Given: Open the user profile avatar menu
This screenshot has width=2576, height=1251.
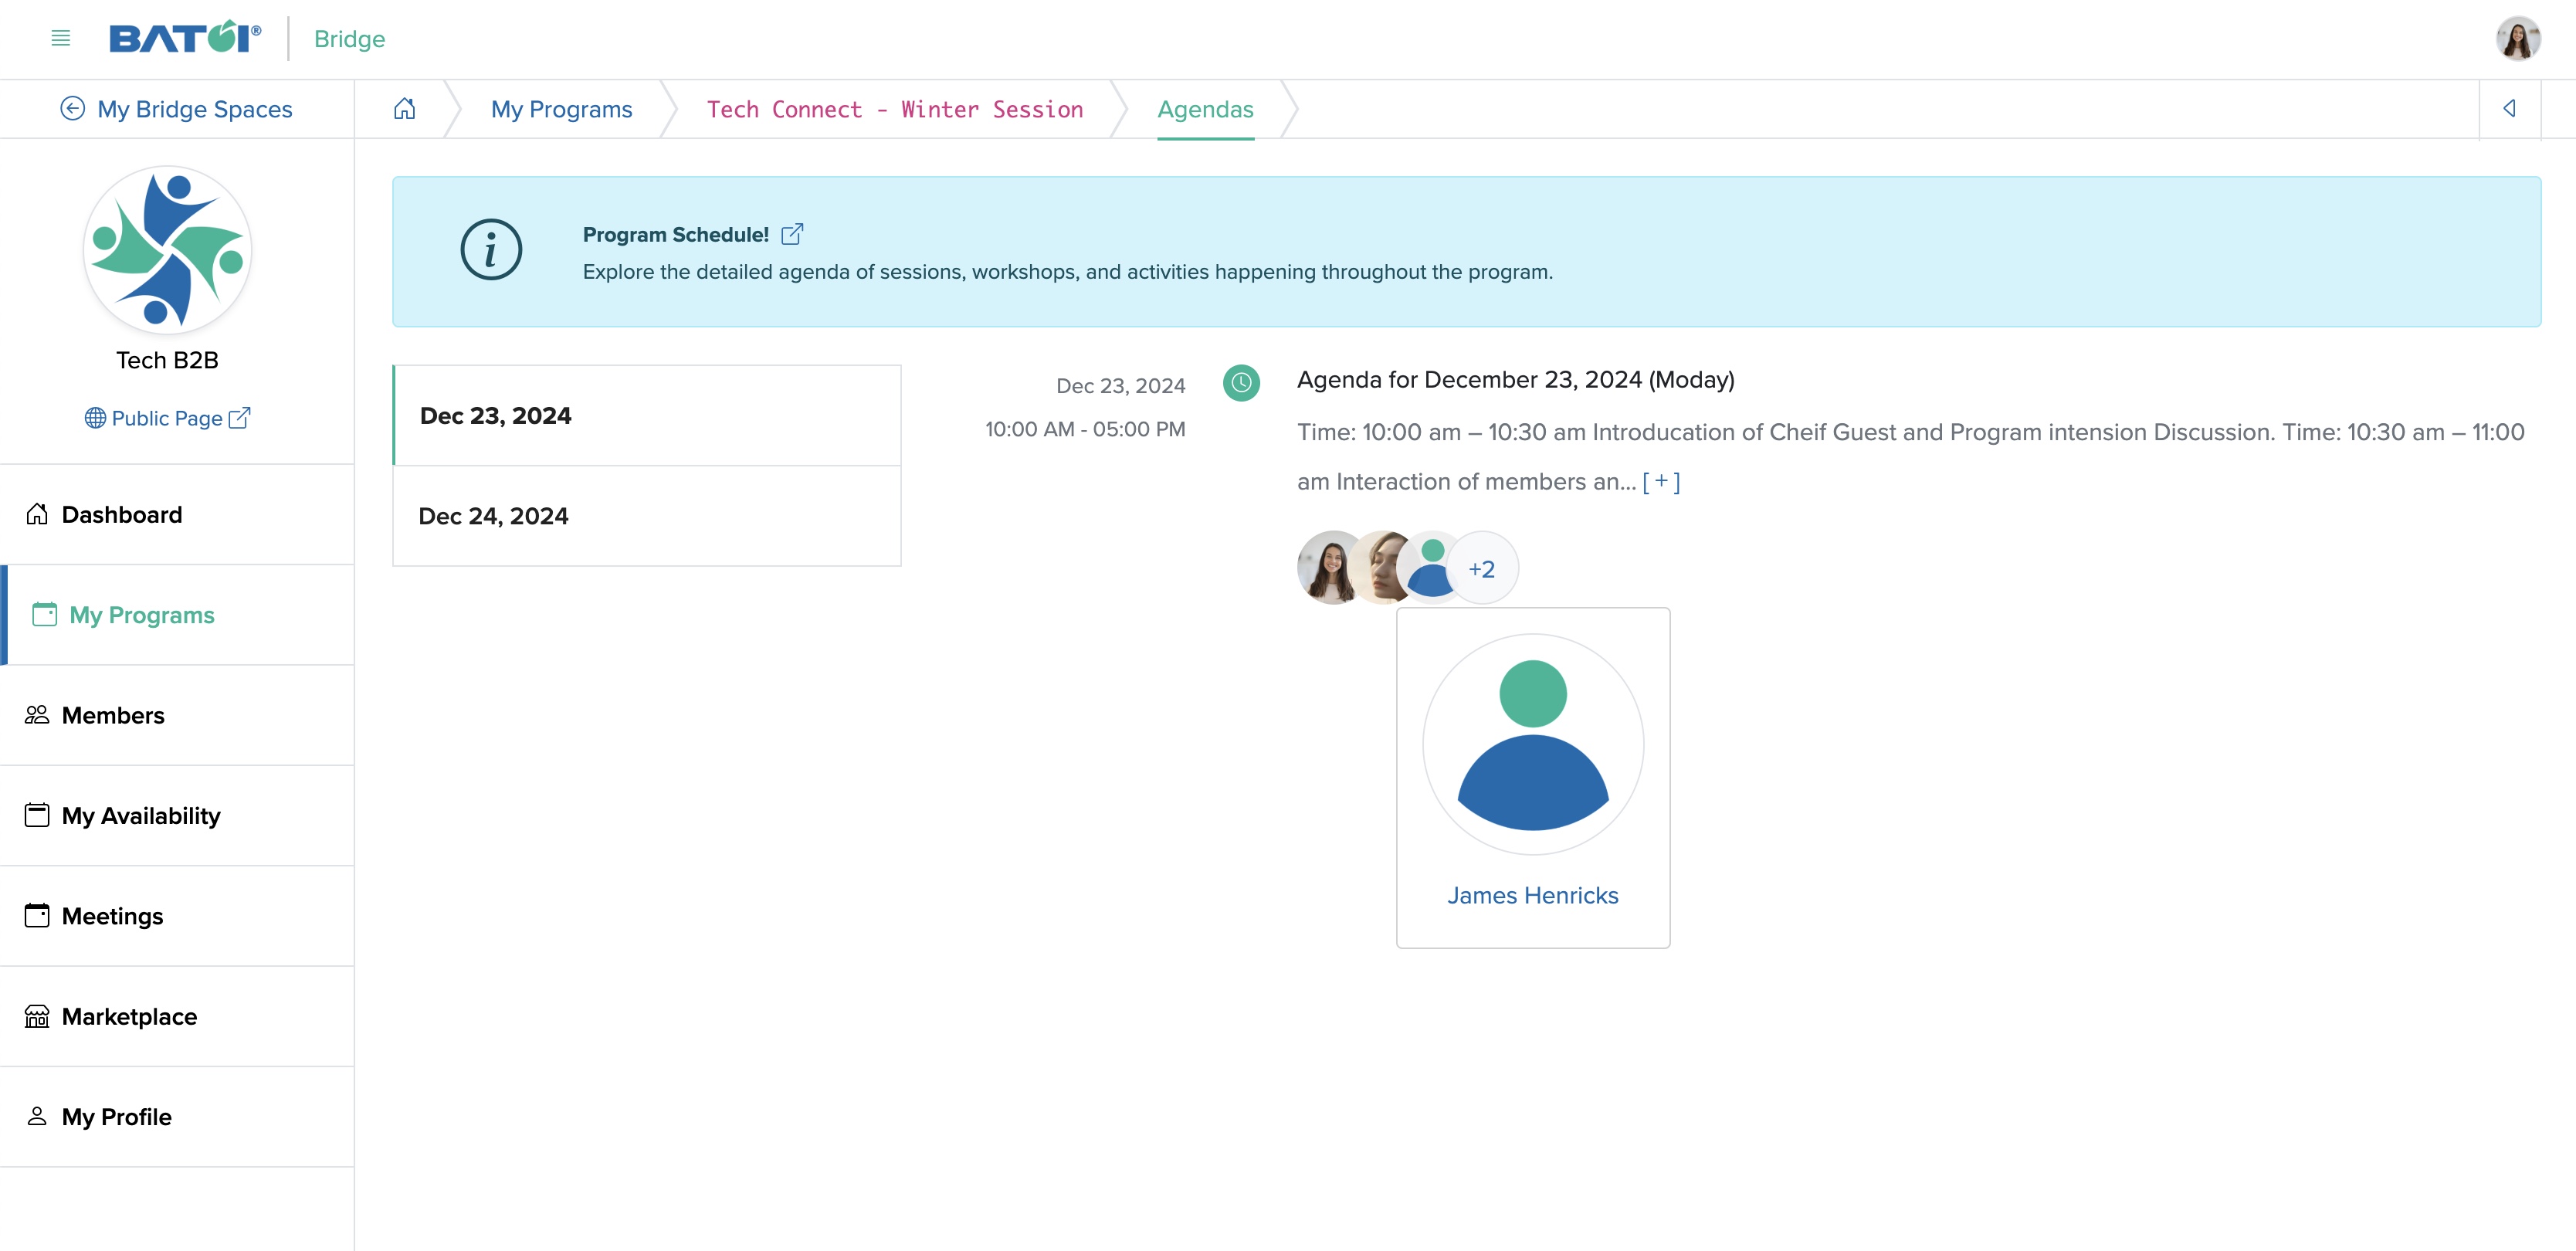Looking at the screenshot, I should [2517, 39].
